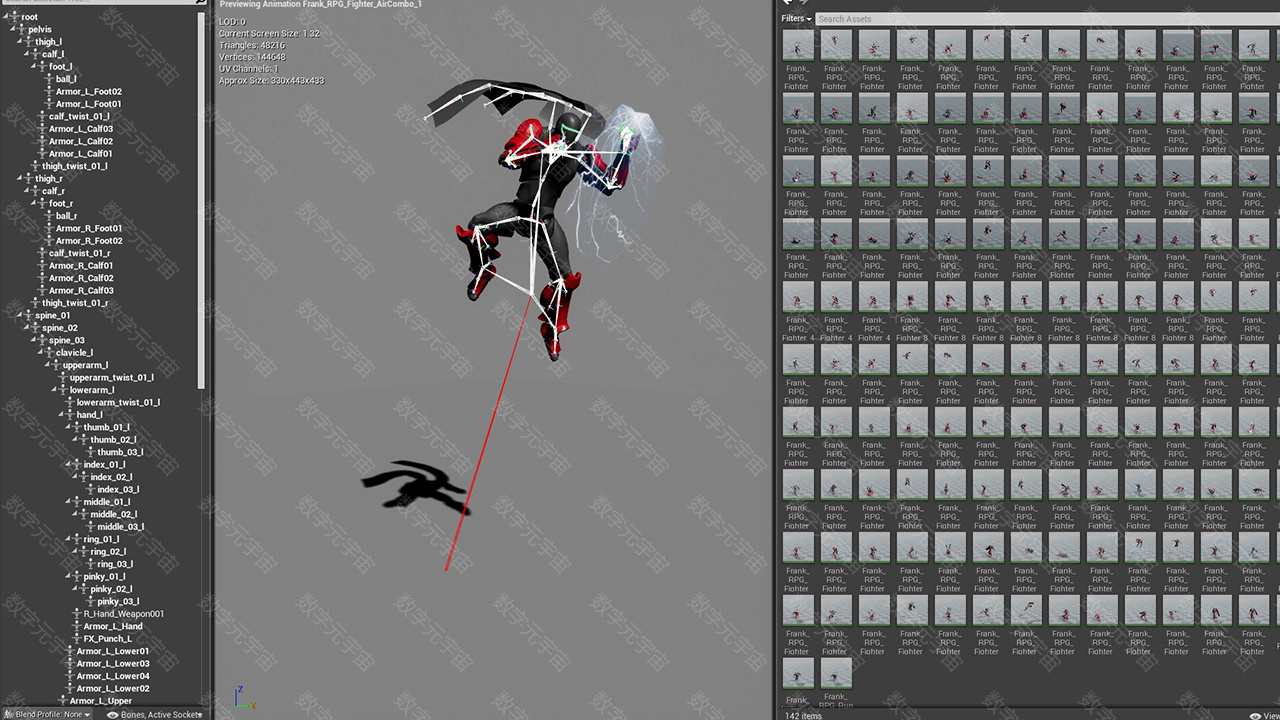The width and height of the screenshot is (1280, 720).
Task: Collapse the index_01_l branch
Action: click(x=70, y=465)
